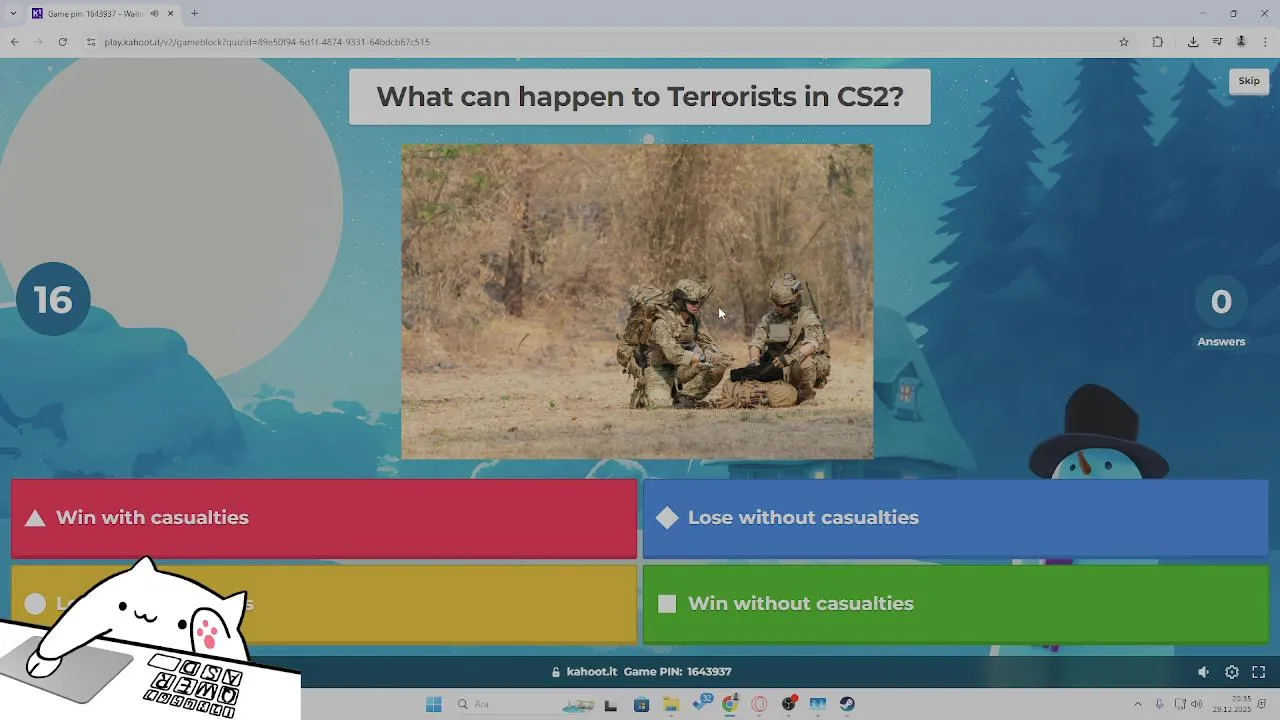Open Google Chrome from the taskbar
The width and height of the screenshot is (1280, 720).
tap(730, 705)
